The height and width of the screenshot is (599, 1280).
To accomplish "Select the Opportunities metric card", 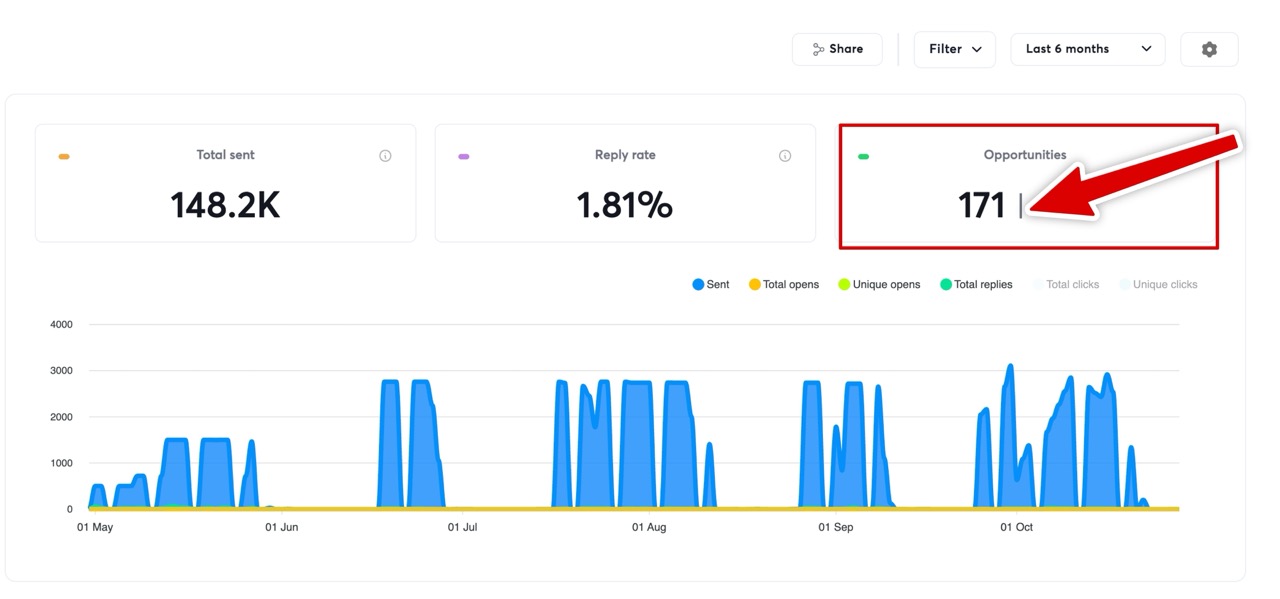I will click(x=1027, y=187).
